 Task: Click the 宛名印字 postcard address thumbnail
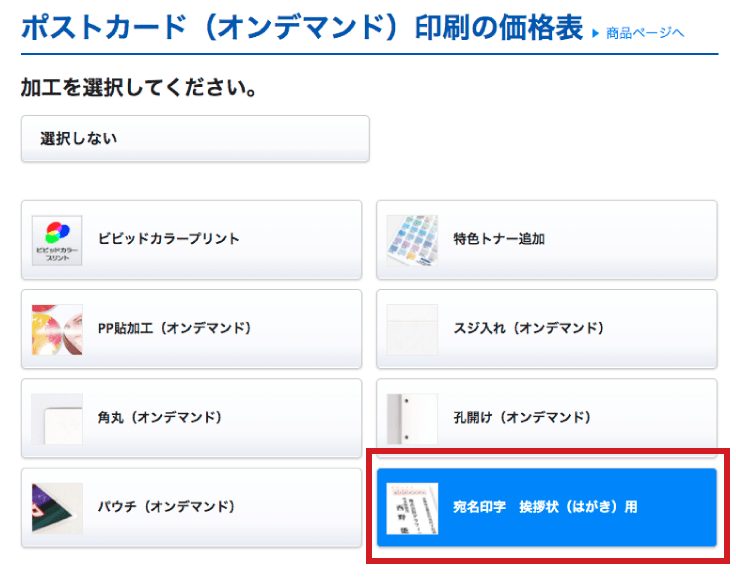[412, 507]
